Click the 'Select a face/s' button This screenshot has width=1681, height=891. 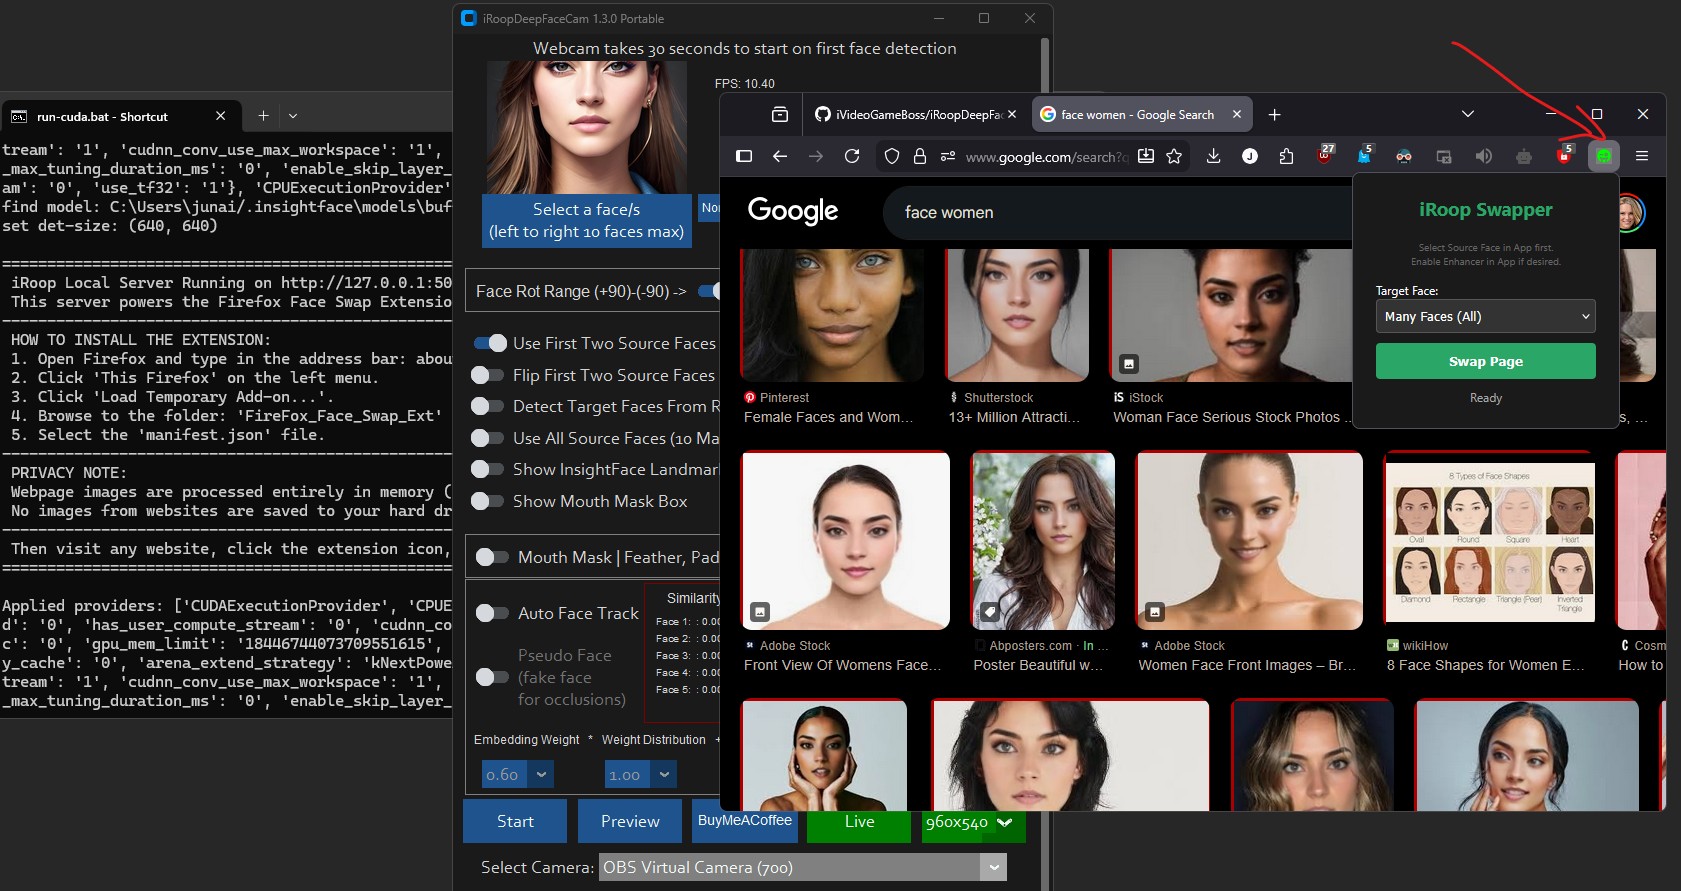[586, 220]
